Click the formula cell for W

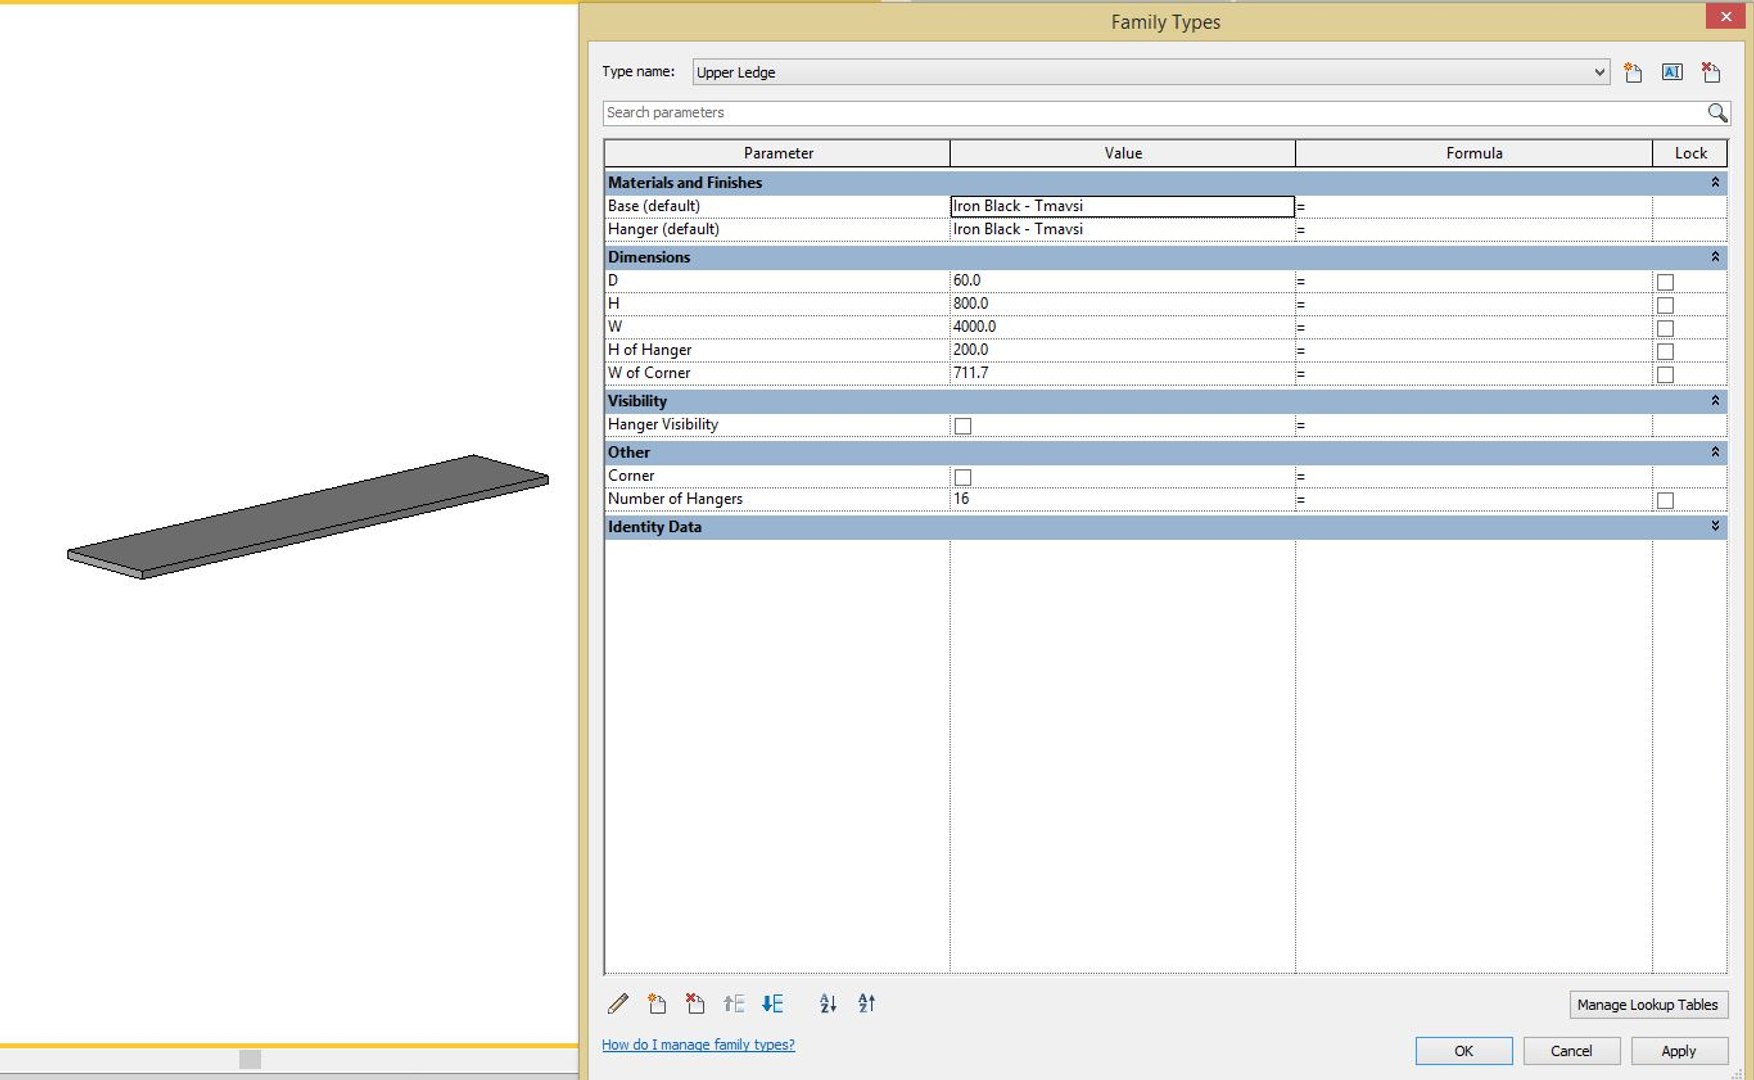1474,326
